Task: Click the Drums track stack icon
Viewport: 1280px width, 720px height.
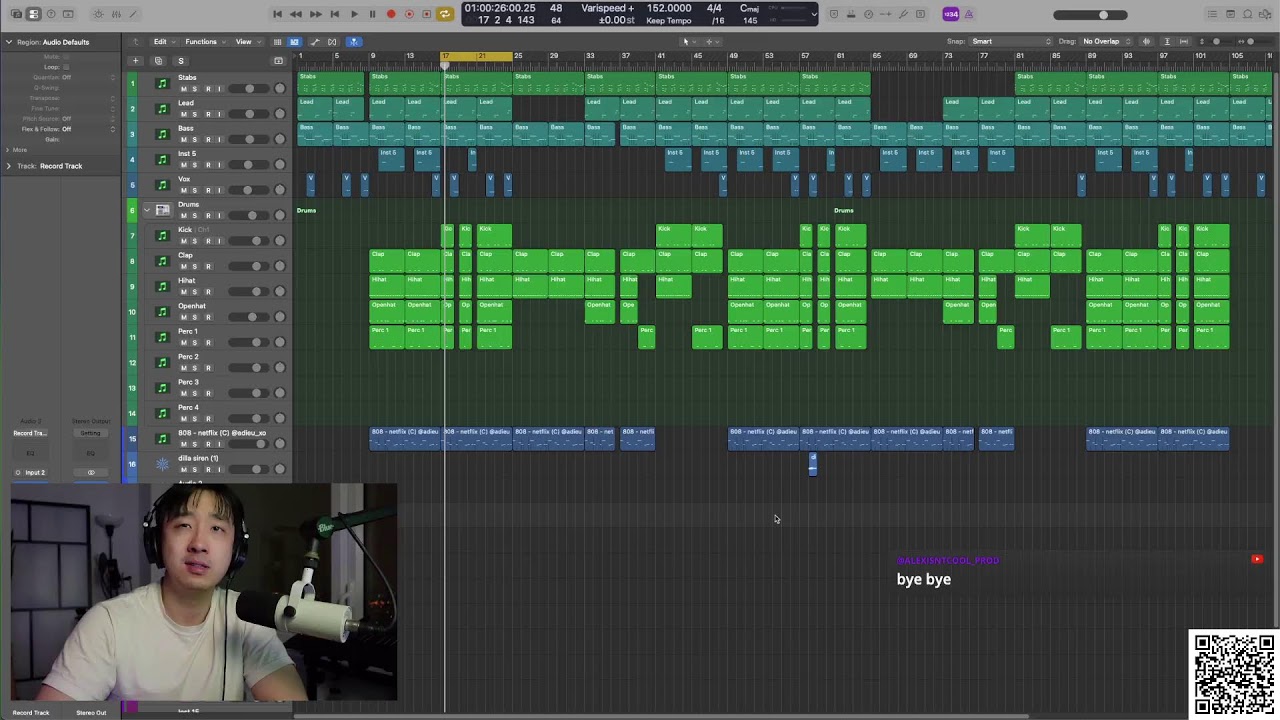Action: point(162,210)
